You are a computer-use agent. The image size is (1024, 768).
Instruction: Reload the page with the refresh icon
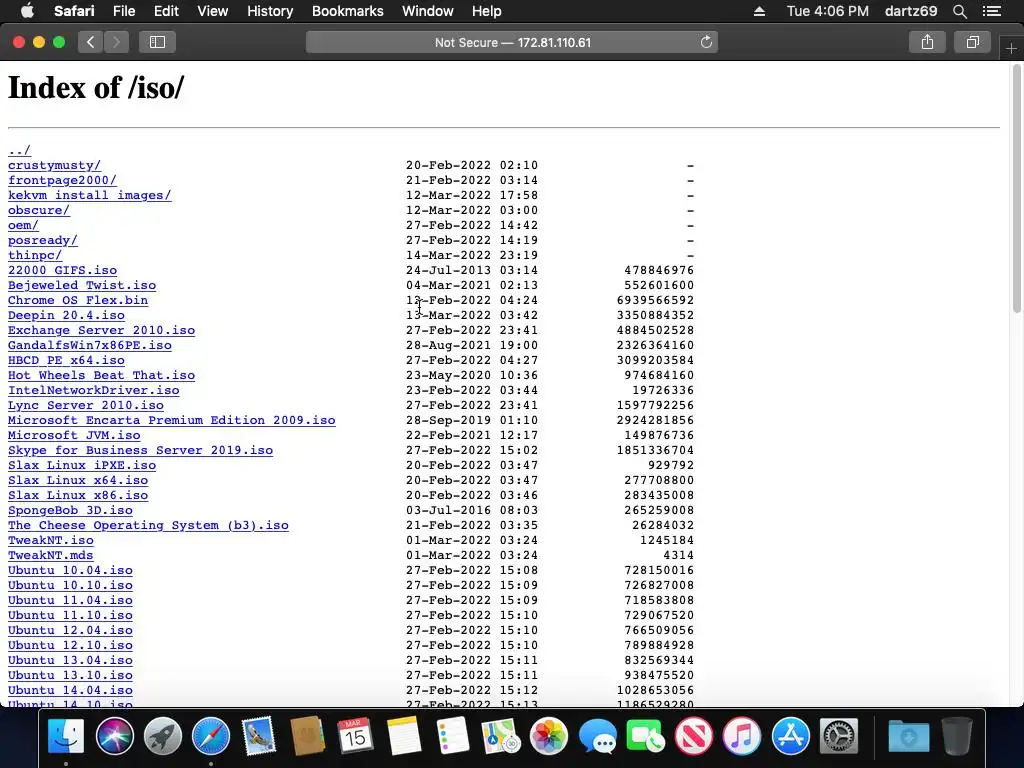point(706,42)
